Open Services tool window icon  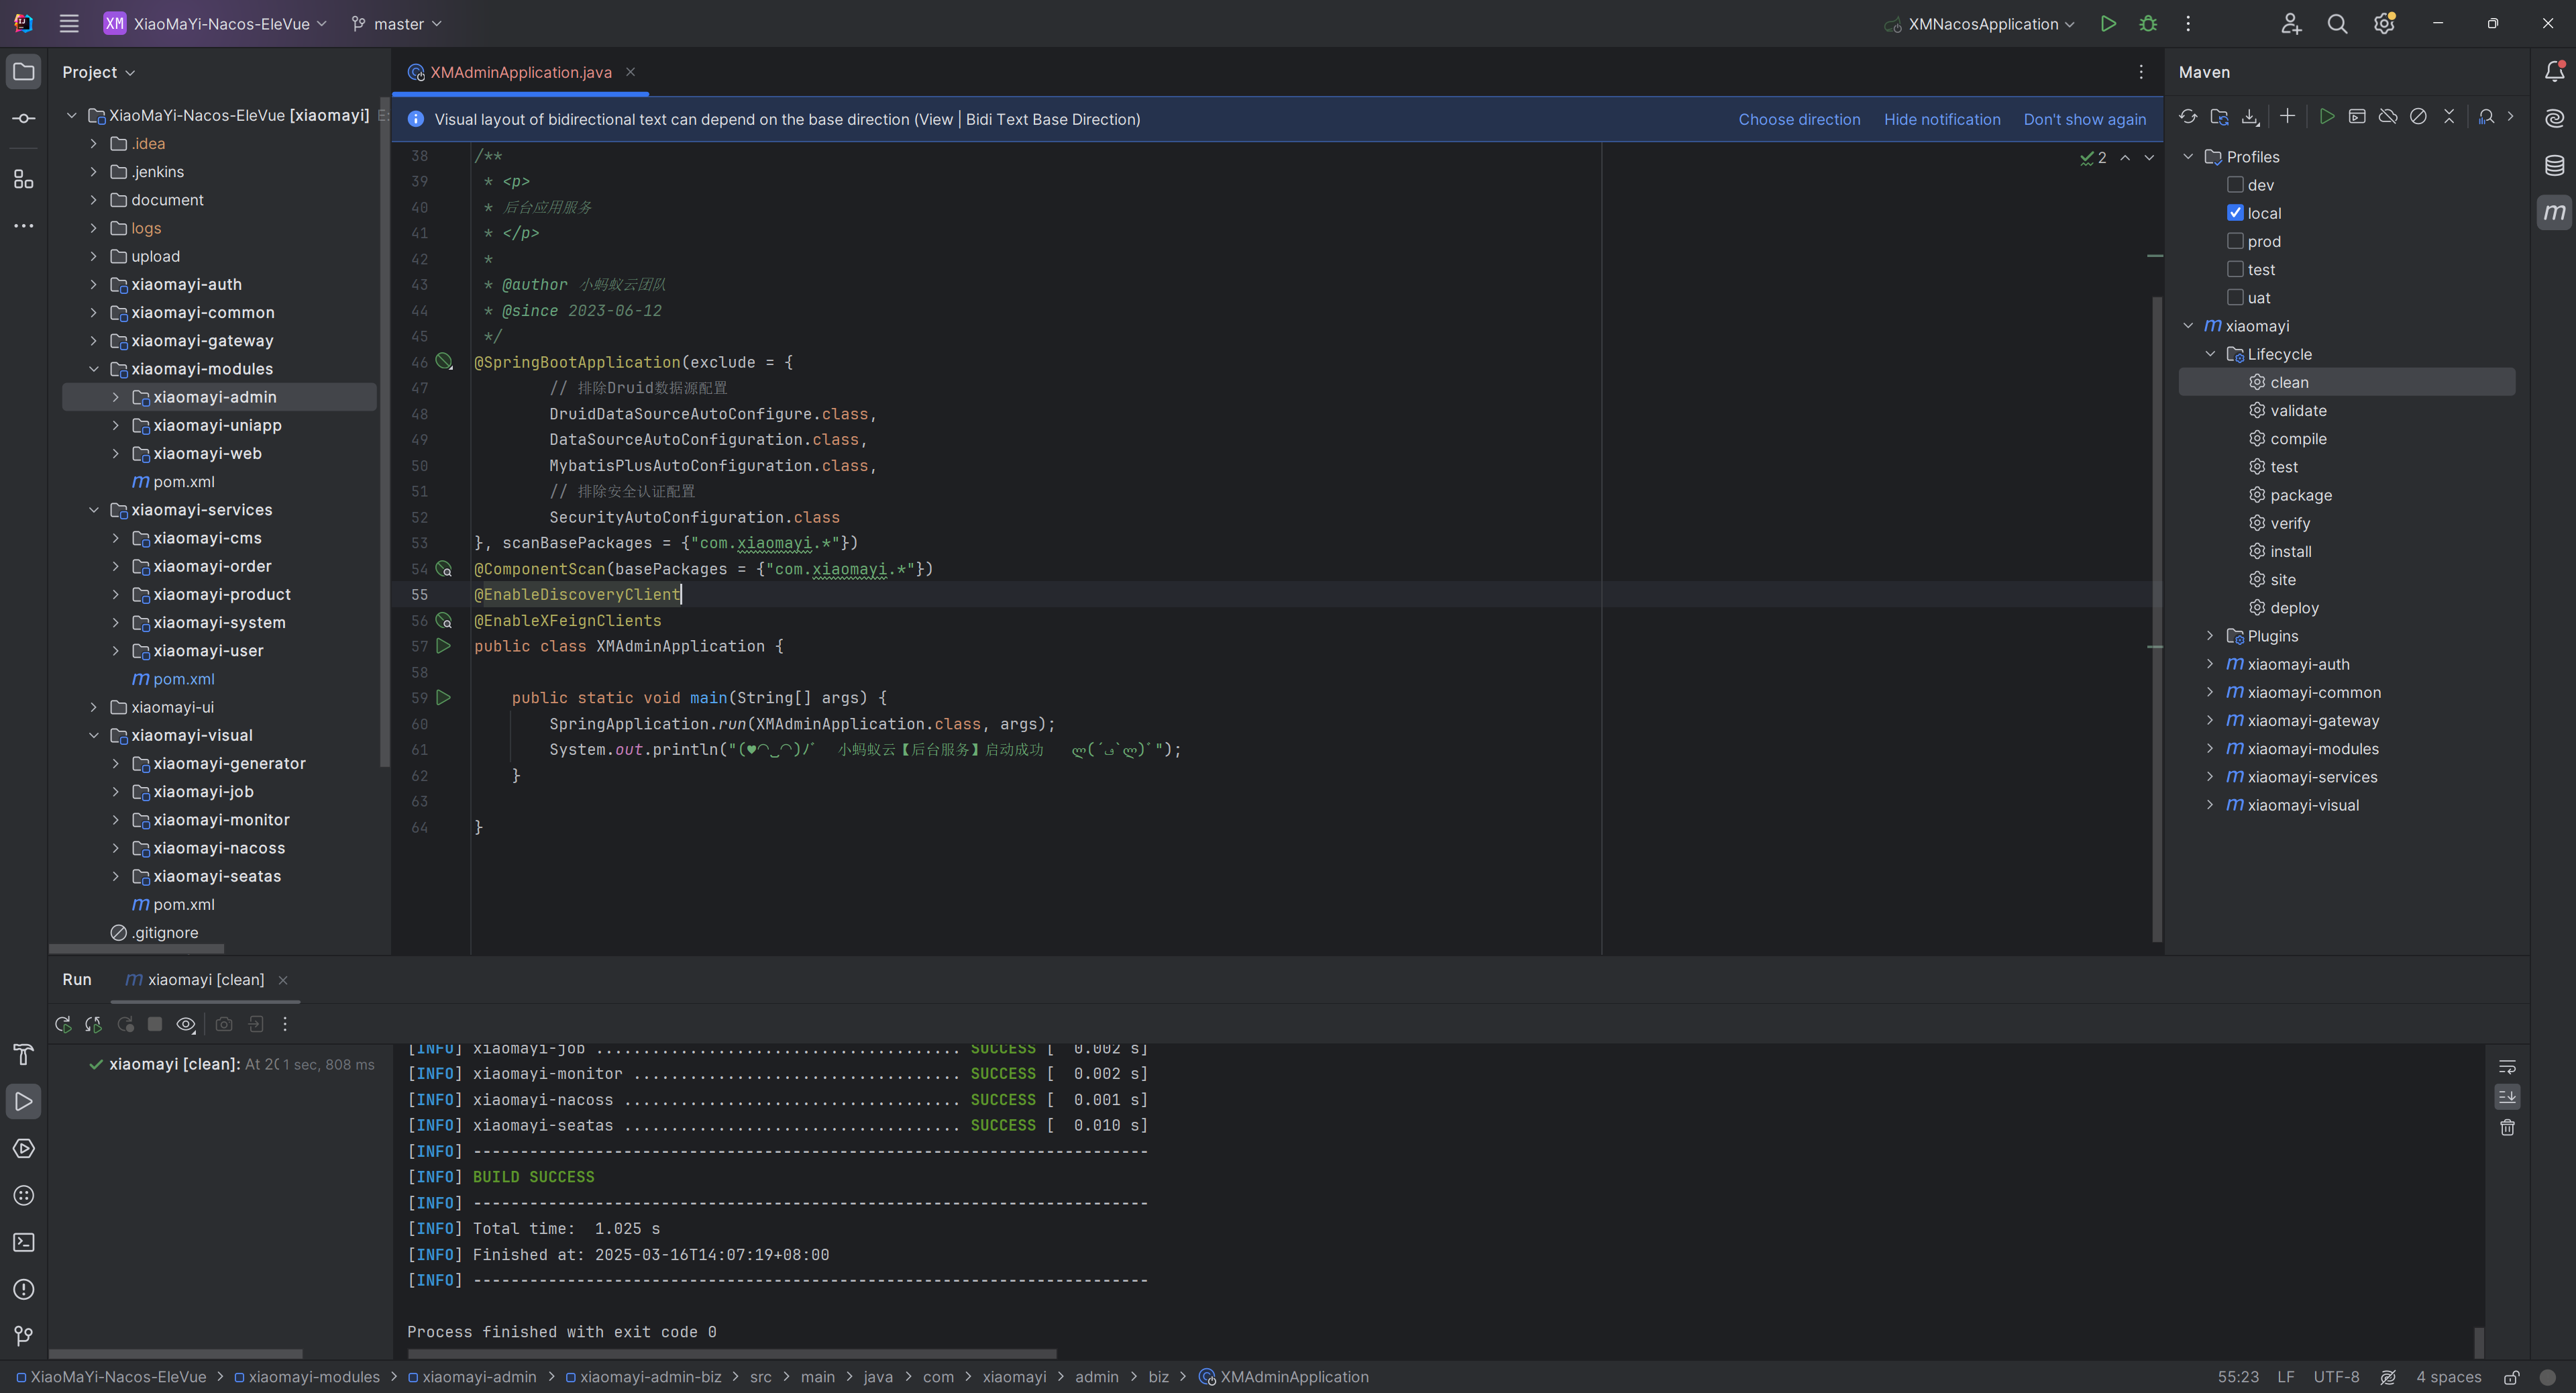click(24, 1149)
